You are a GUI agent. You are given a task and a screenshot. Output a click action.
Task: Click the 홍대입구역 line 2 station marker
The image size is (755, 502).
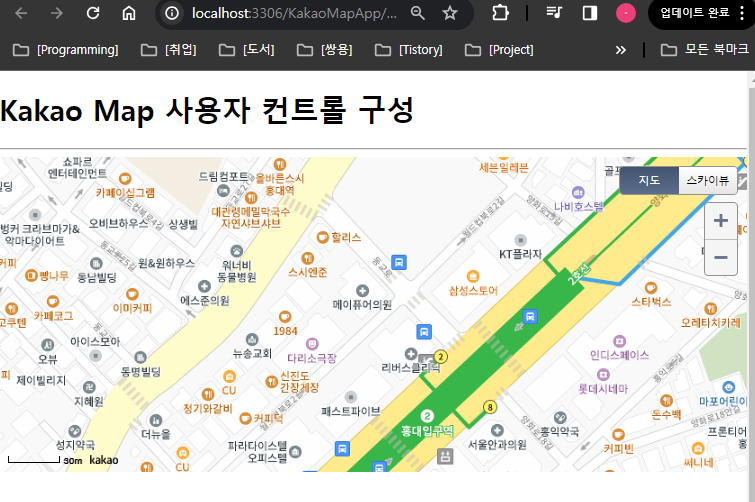point(427,415)
